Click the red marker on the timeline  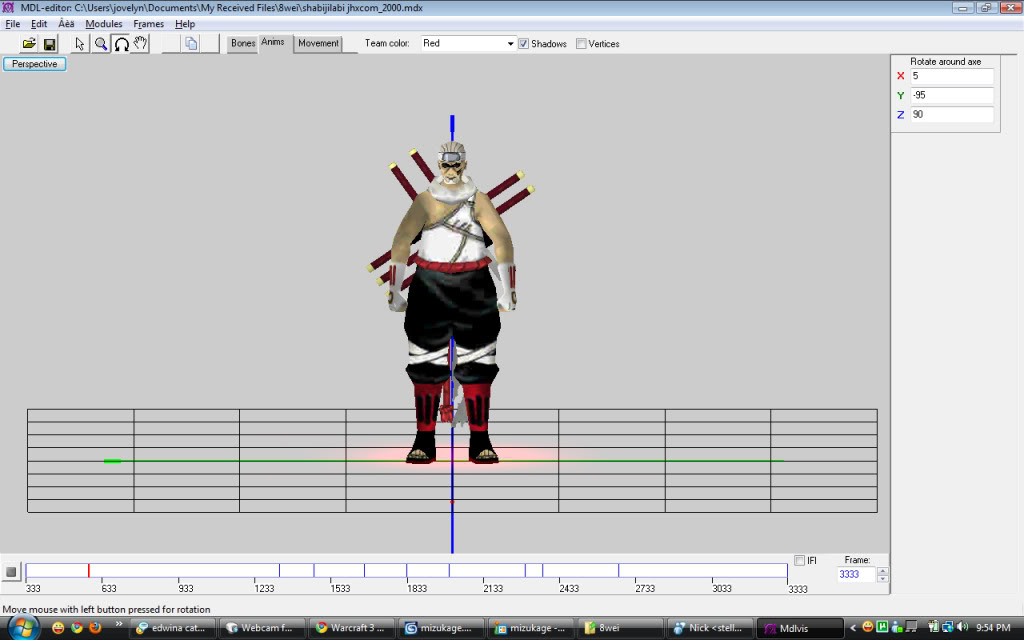[x=89, y=570]
